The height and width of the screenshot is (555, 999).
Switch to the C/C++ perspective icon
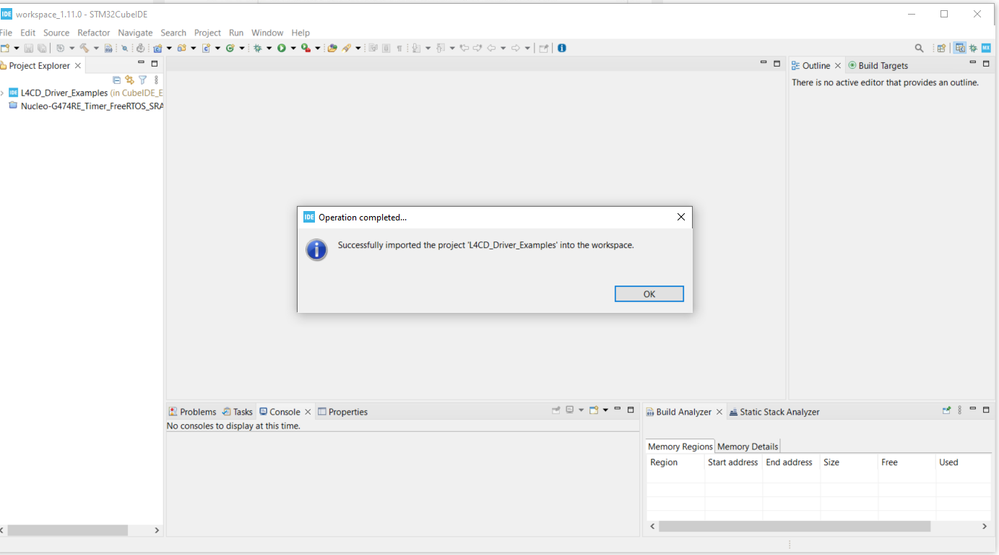click(959, 48)
